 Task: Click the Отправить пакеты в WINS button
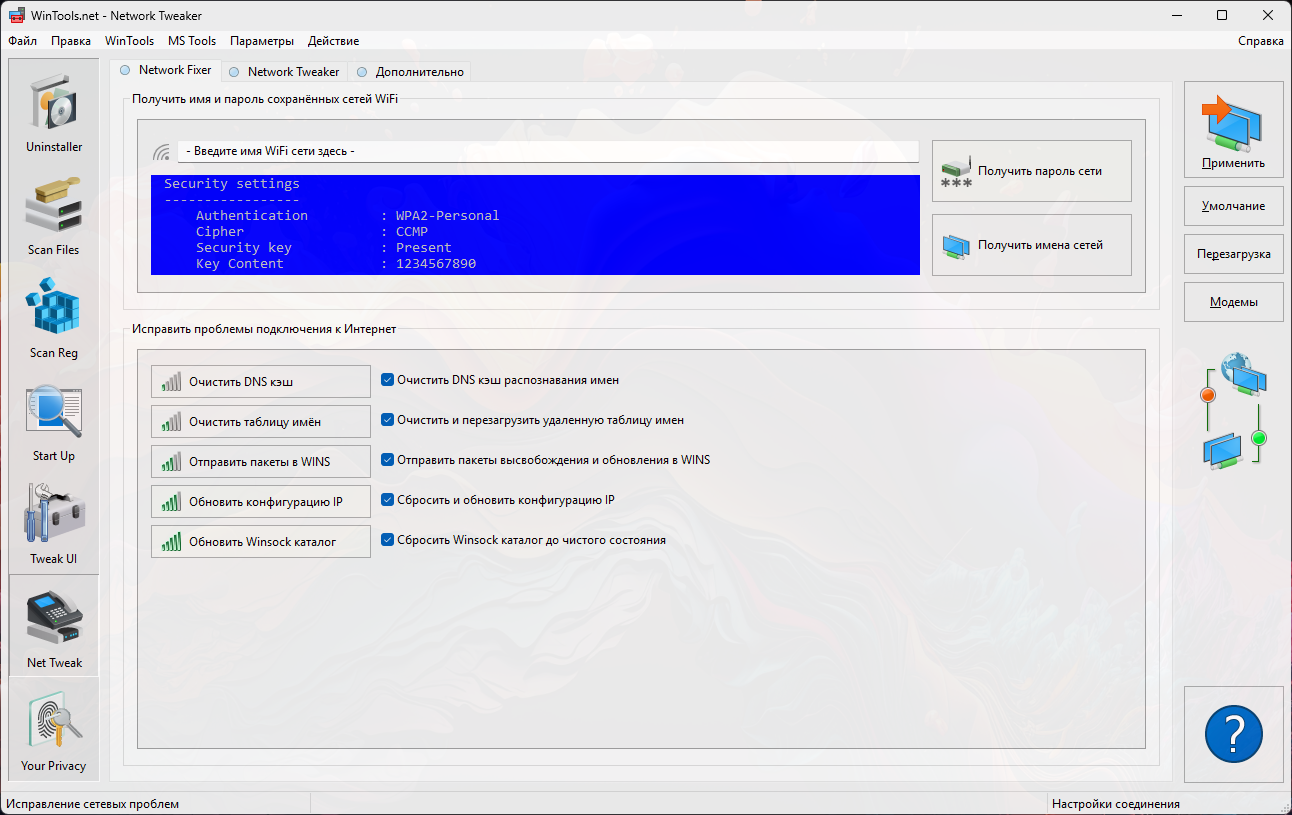[261, 461]
